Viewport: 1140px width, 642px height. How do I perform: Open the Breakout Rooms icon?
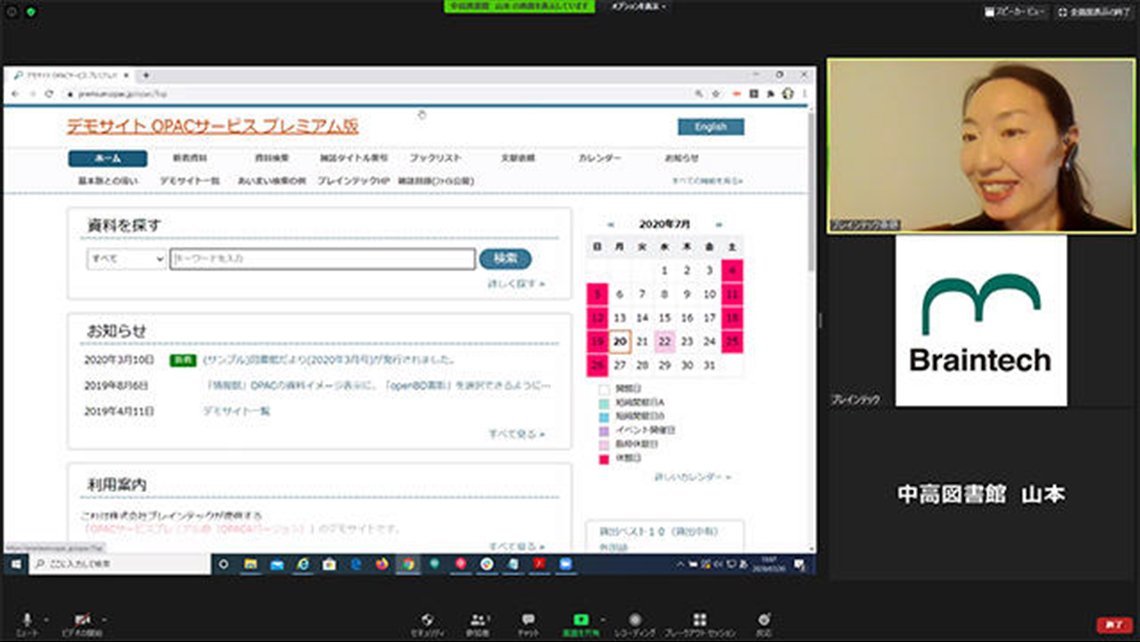click(x=700, y=620)
